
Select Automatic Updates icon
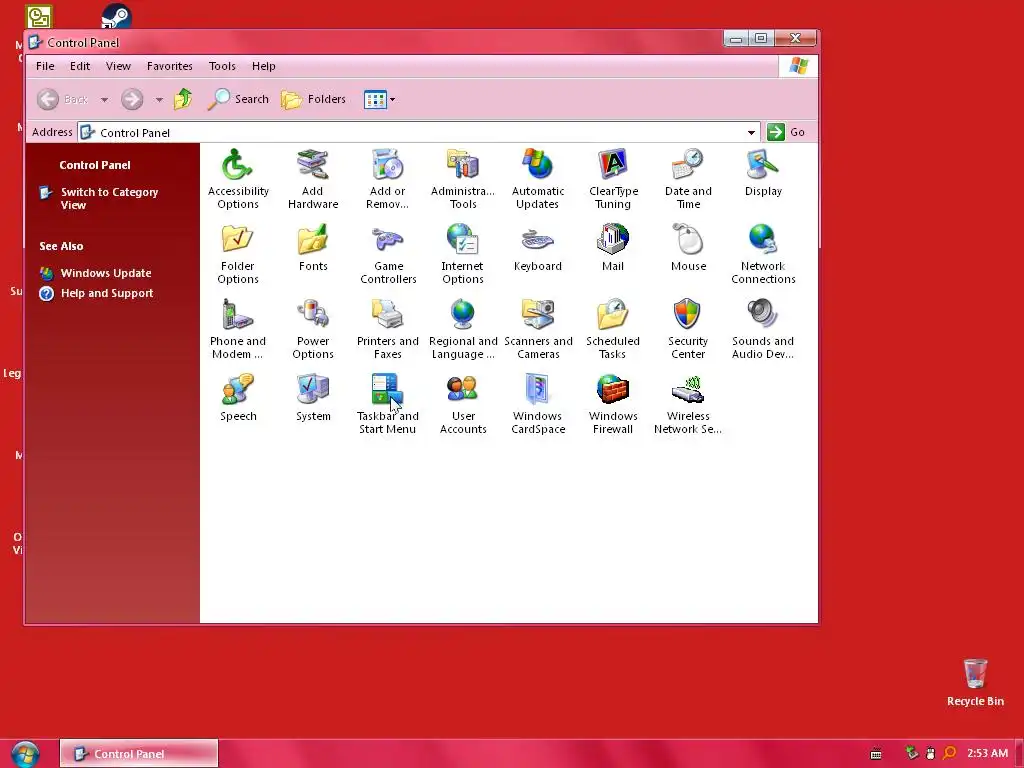click(537, 178)
